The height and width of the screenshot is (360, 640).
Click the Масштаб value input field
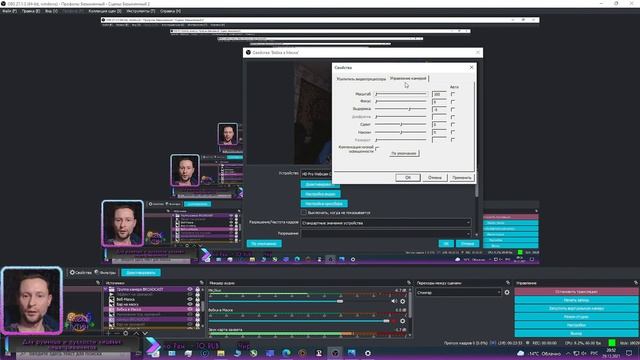point(440,94)
